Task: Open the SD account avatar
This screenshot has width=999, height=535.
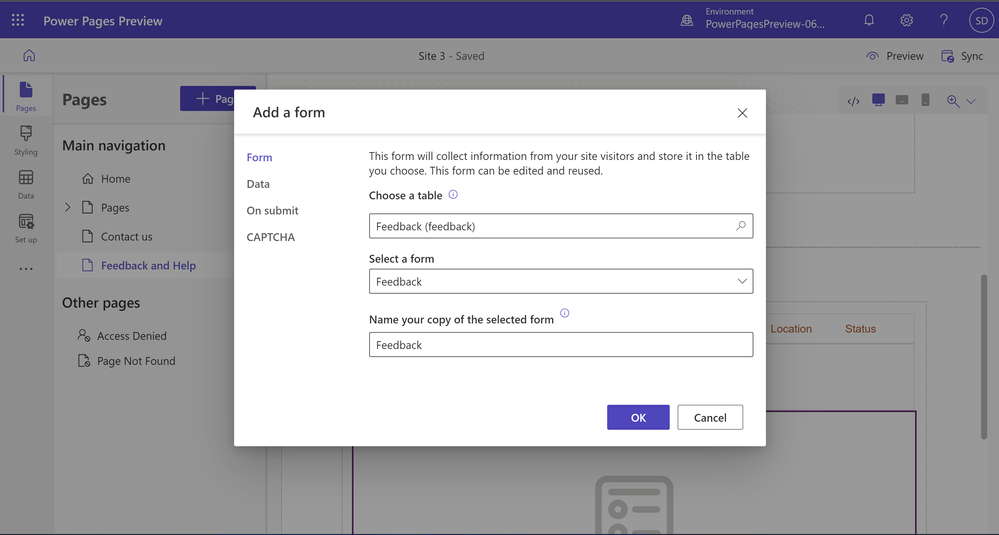Action: tap(981, 20)
